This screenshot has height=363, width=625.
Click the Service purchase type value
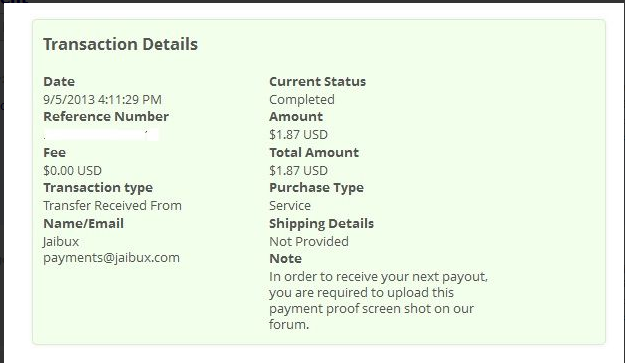(290, 206)
